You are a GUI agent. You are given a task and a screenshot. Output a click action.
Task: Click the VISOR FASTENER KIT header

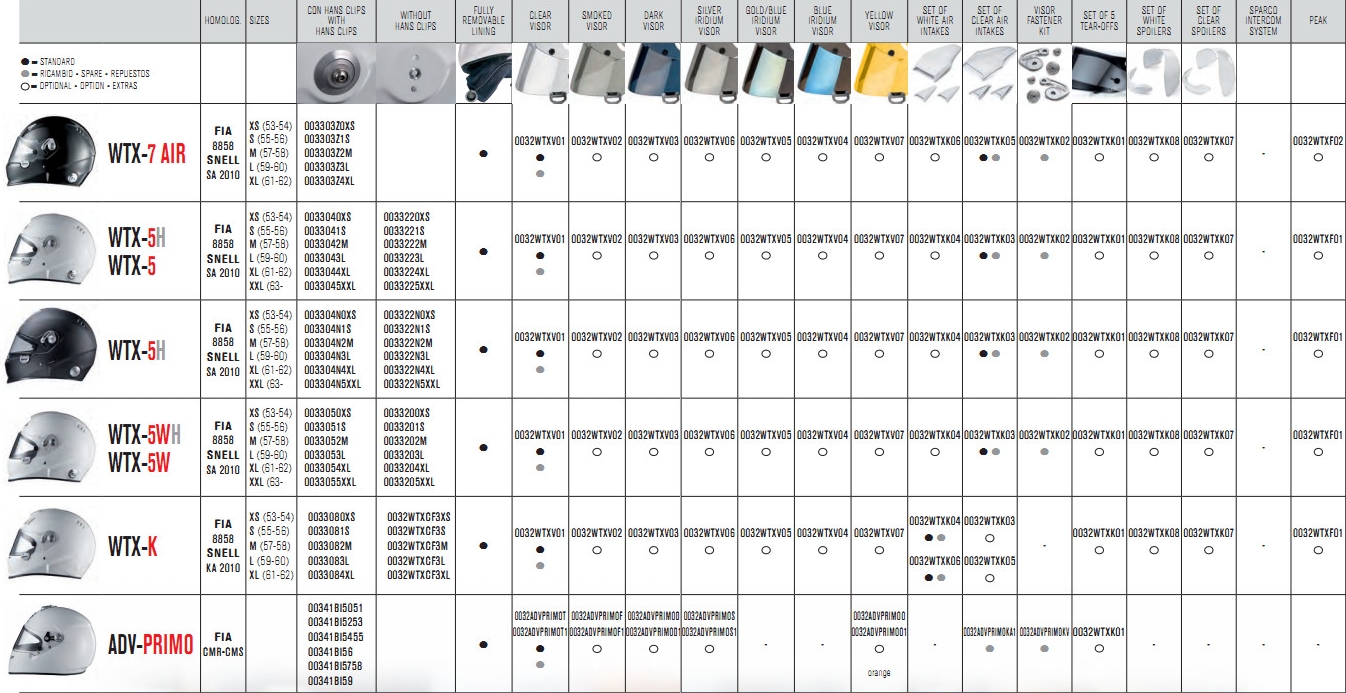tap(1044, 20)
